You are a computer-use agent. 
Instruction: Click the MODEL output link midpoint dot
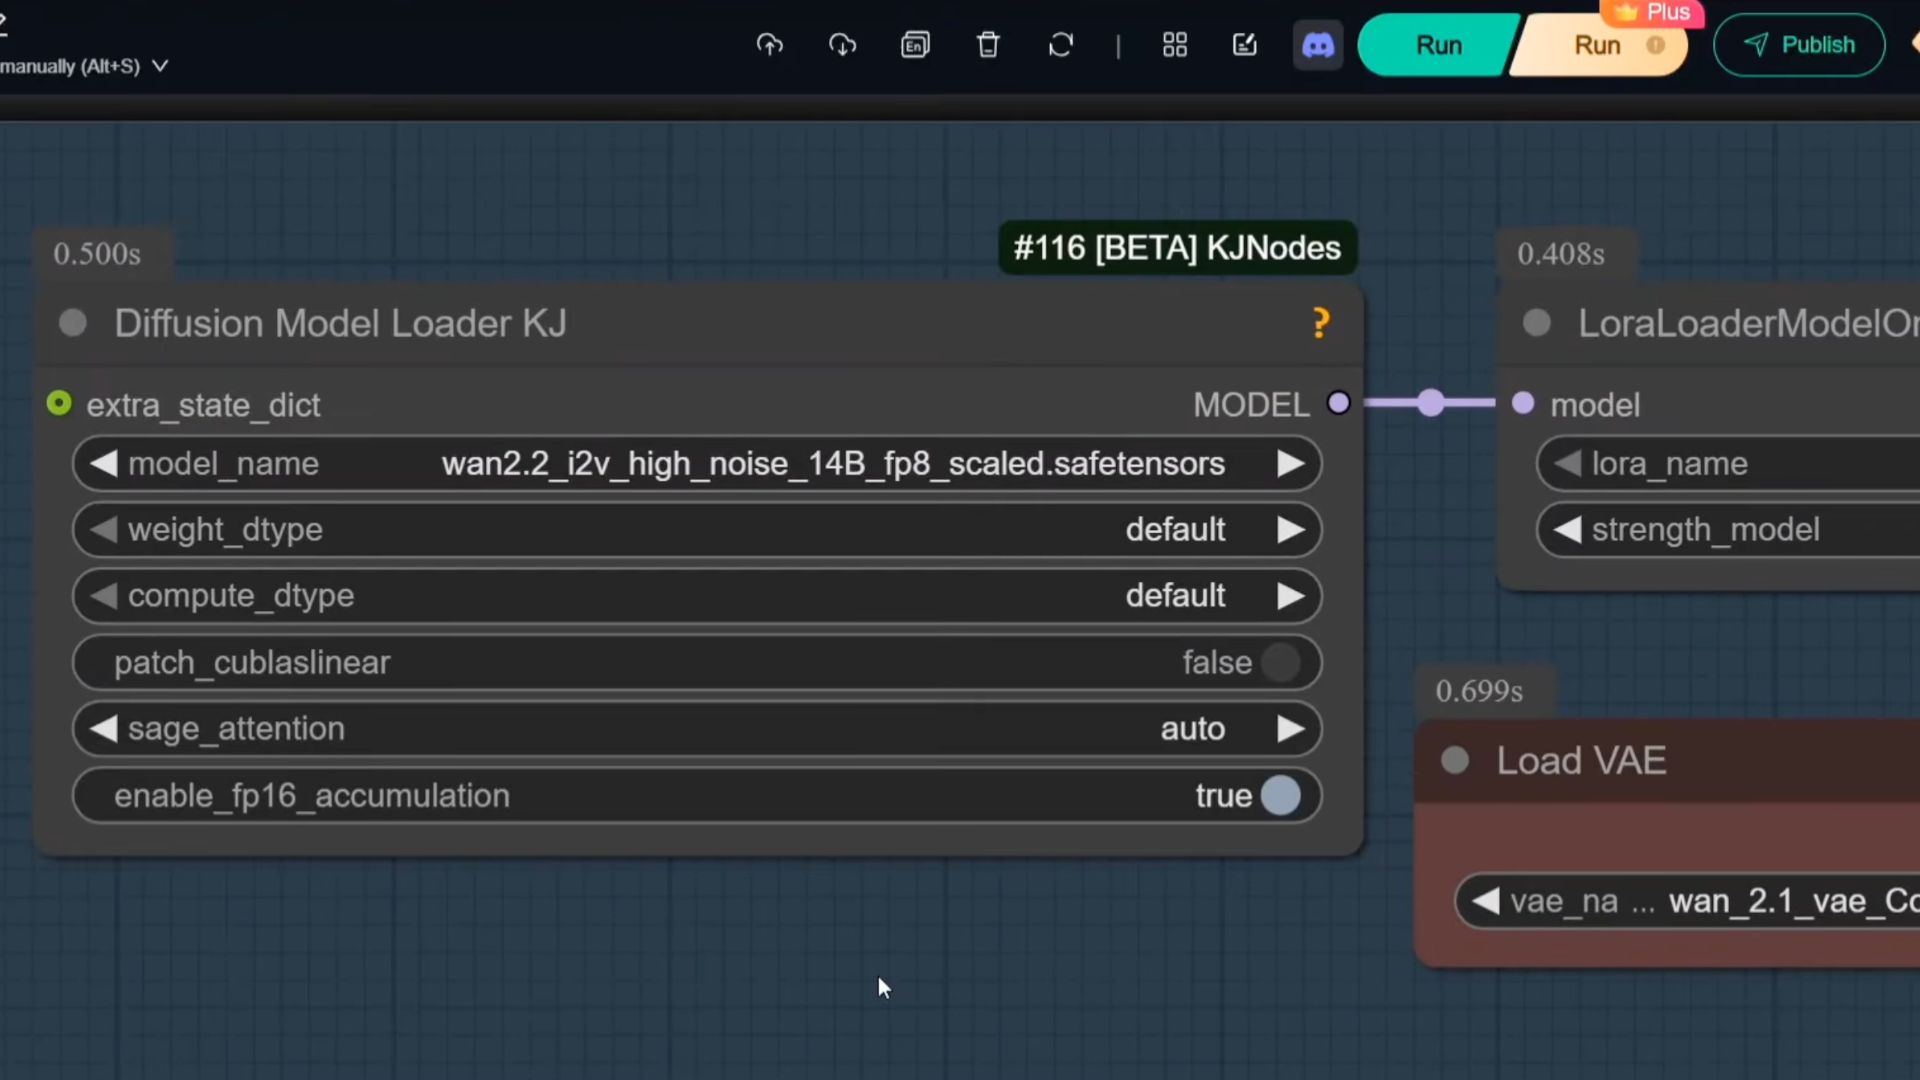[1431, 403]
